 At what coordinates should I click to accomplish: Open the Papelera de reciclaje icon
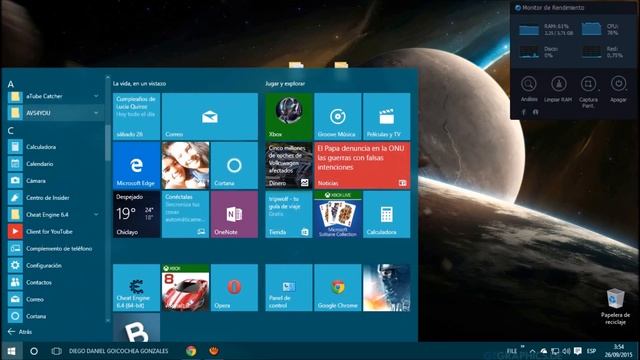pos(615,307)
